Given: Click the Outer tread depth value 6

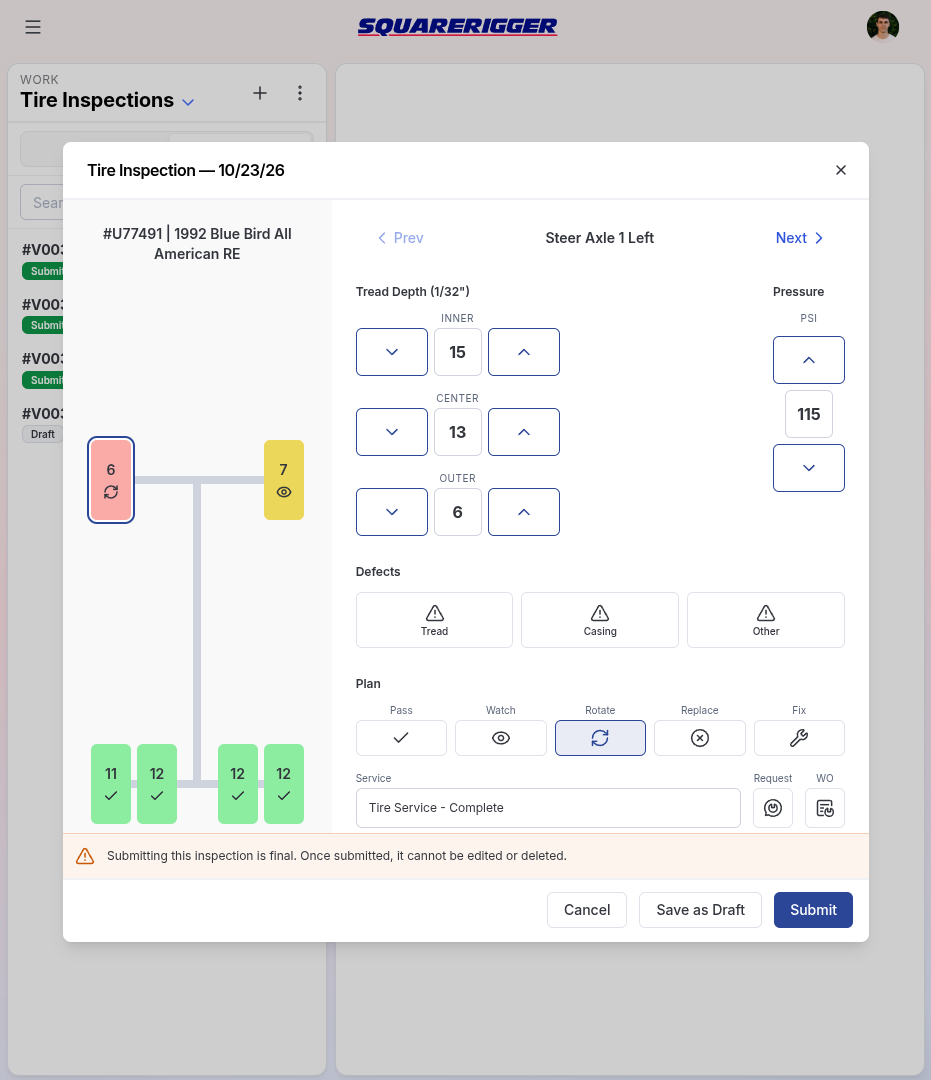Looking at the screenshot, I should [x=457, y=512].
